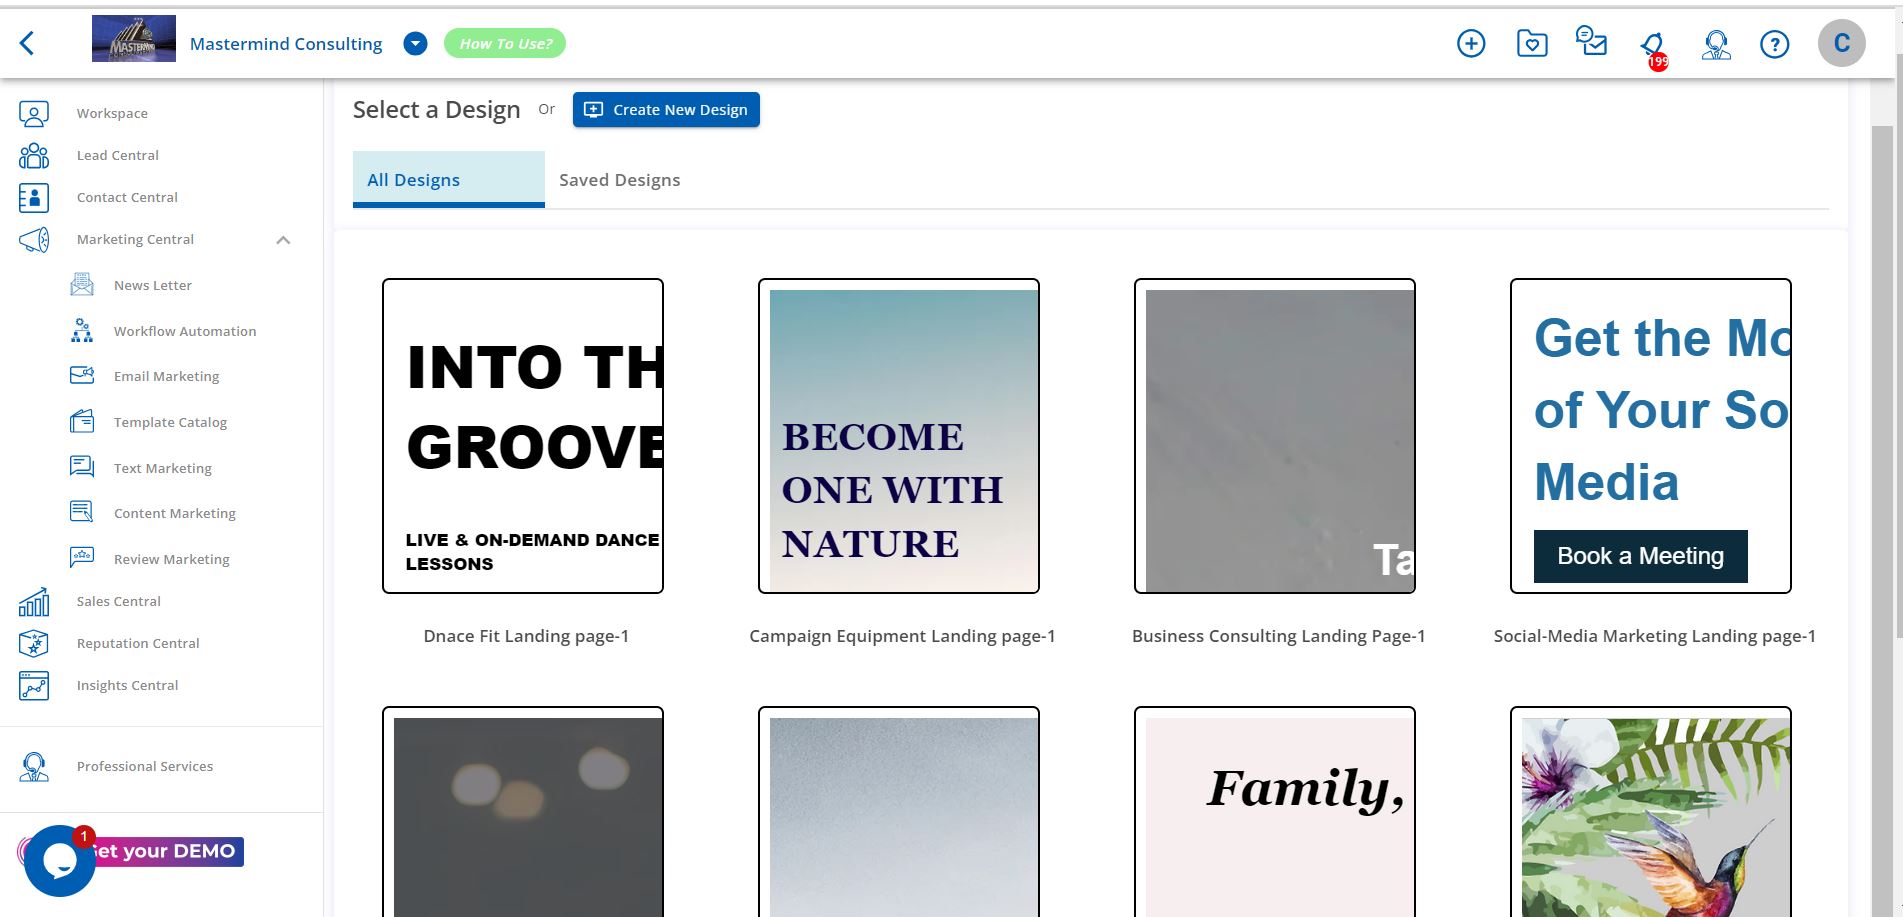Select the Dnace Fit Landing page-1 thumbnail
1903x917 pixels.
(x=523, y=436)
